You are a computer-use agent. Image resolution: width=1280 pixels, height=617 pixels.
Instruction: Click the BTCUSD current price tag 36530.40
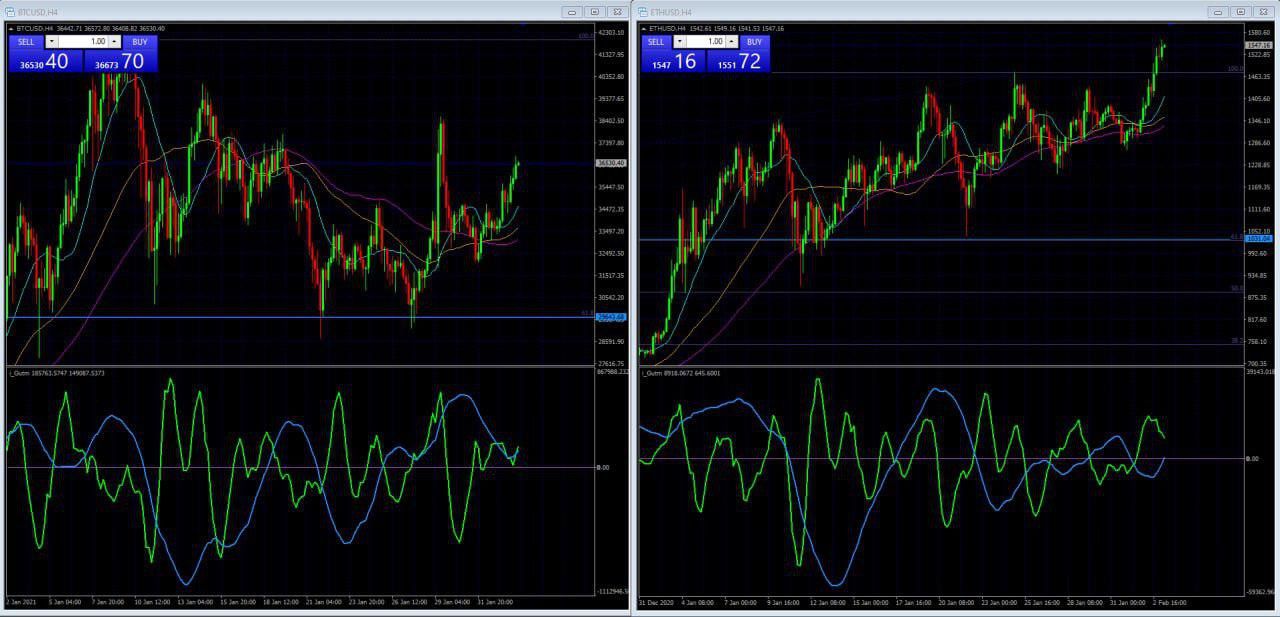click(611, 163)
